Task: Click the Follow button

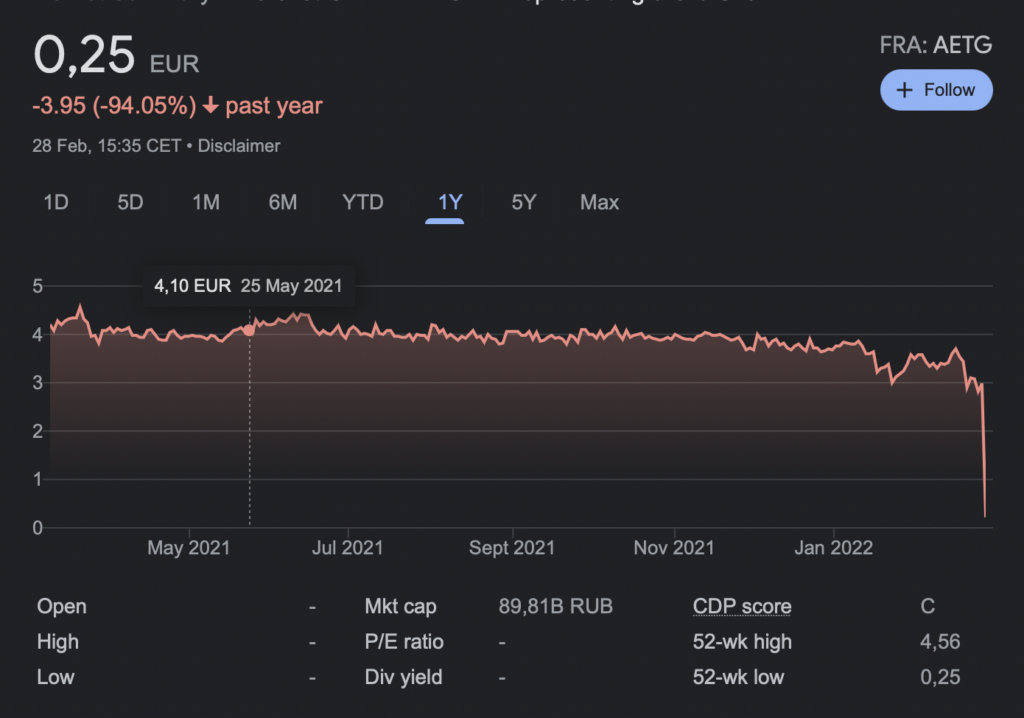Action: [936, 90]
